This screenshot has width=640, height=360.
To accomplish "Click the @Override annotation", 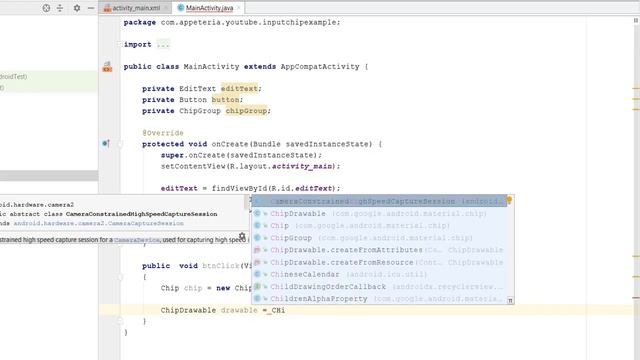I will point(163,133).
